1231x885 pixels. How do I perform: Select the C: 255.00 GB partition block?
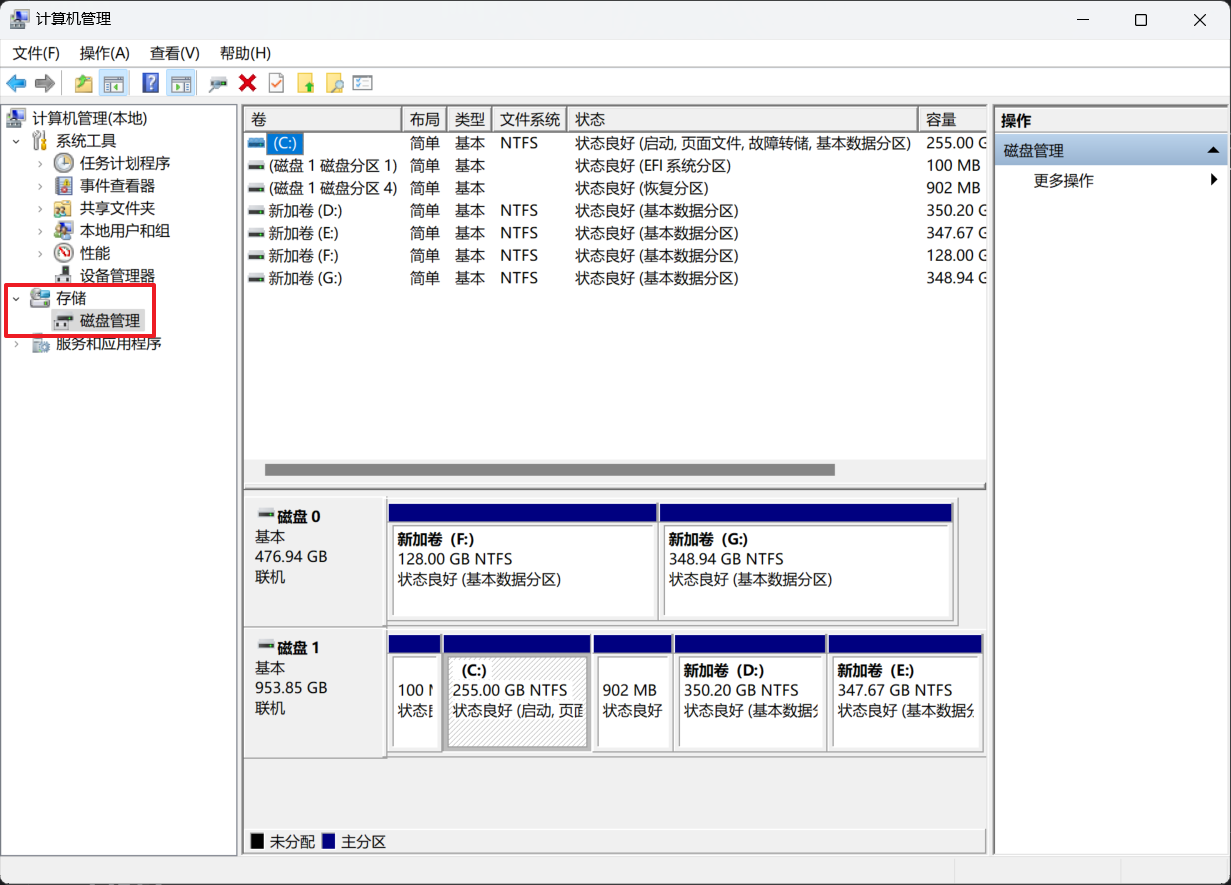(x=517, y=692)
